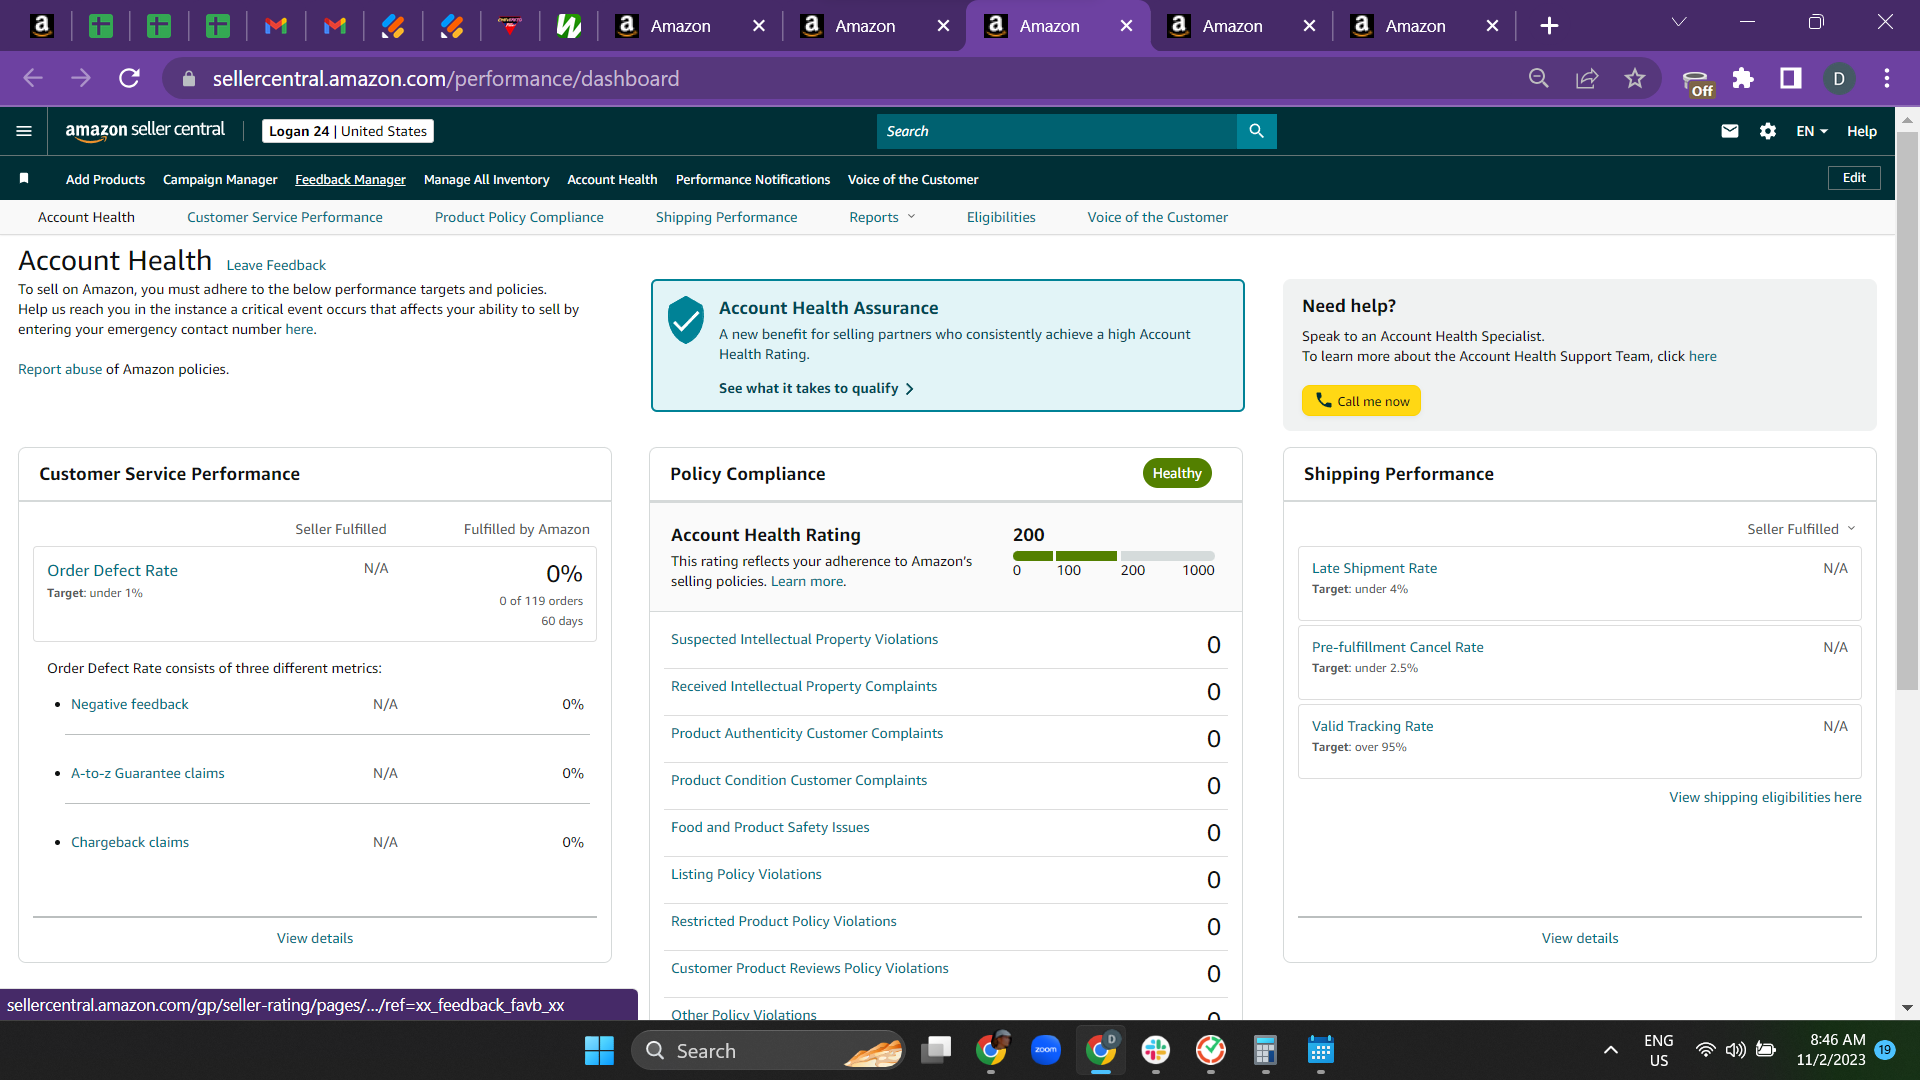Click the zoom magnifier icon in address bar
This screenshot has height=1080, width=1920.
pyautogui.click(x=1539, y=78)
